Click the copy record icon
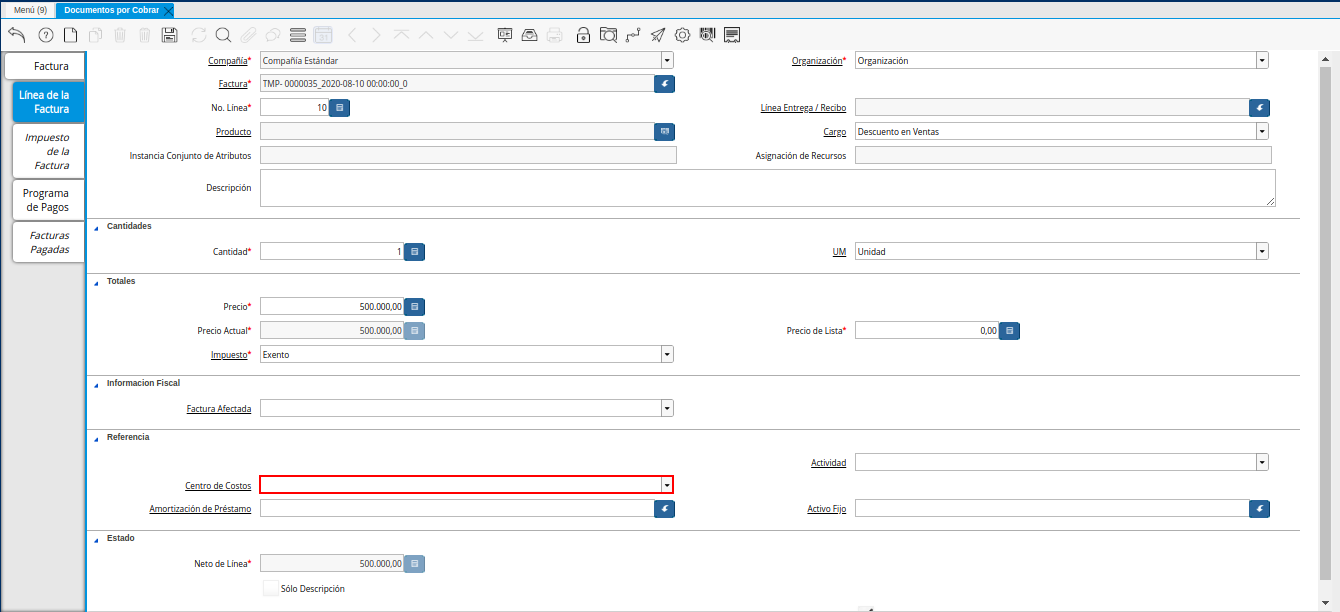The height and width of the screenshot is (612, 1340). (x=95, y=35)
